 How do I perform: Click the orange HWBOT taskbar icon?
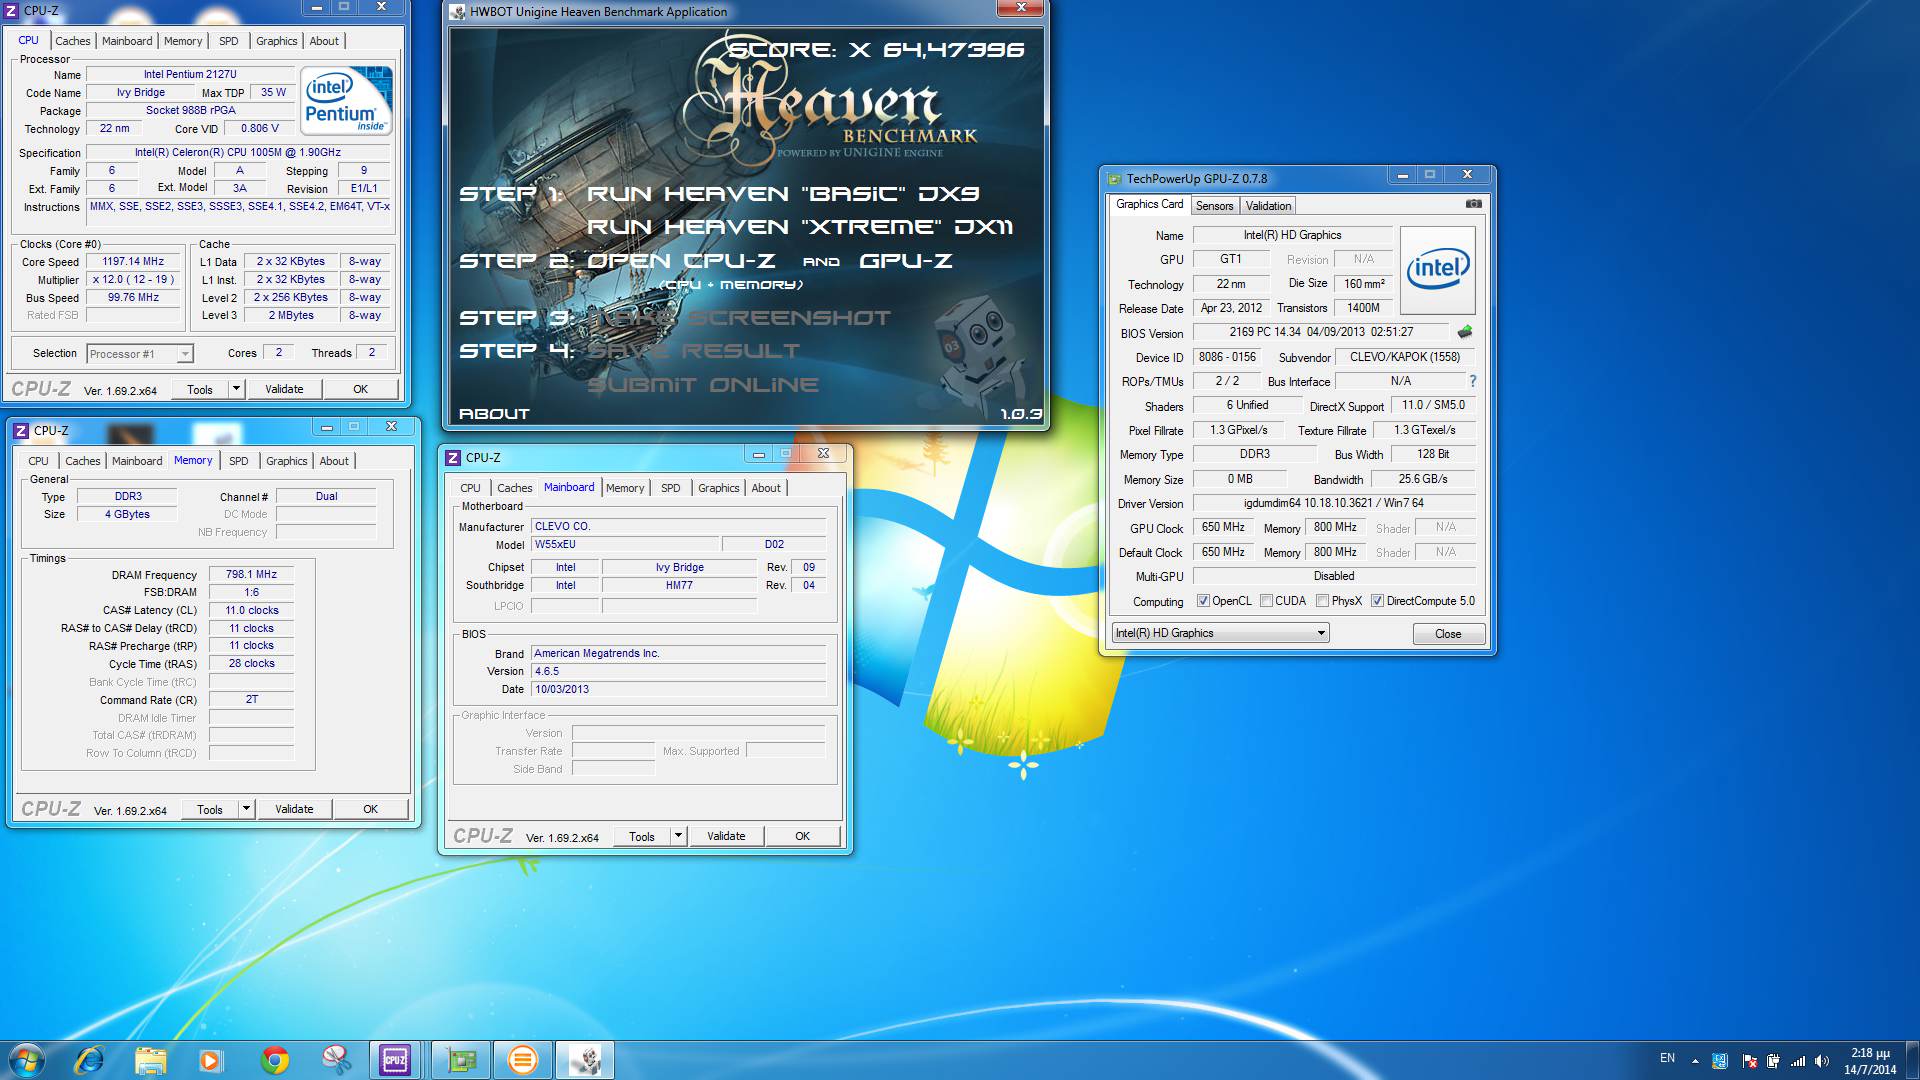click(x=522, y=1060)
